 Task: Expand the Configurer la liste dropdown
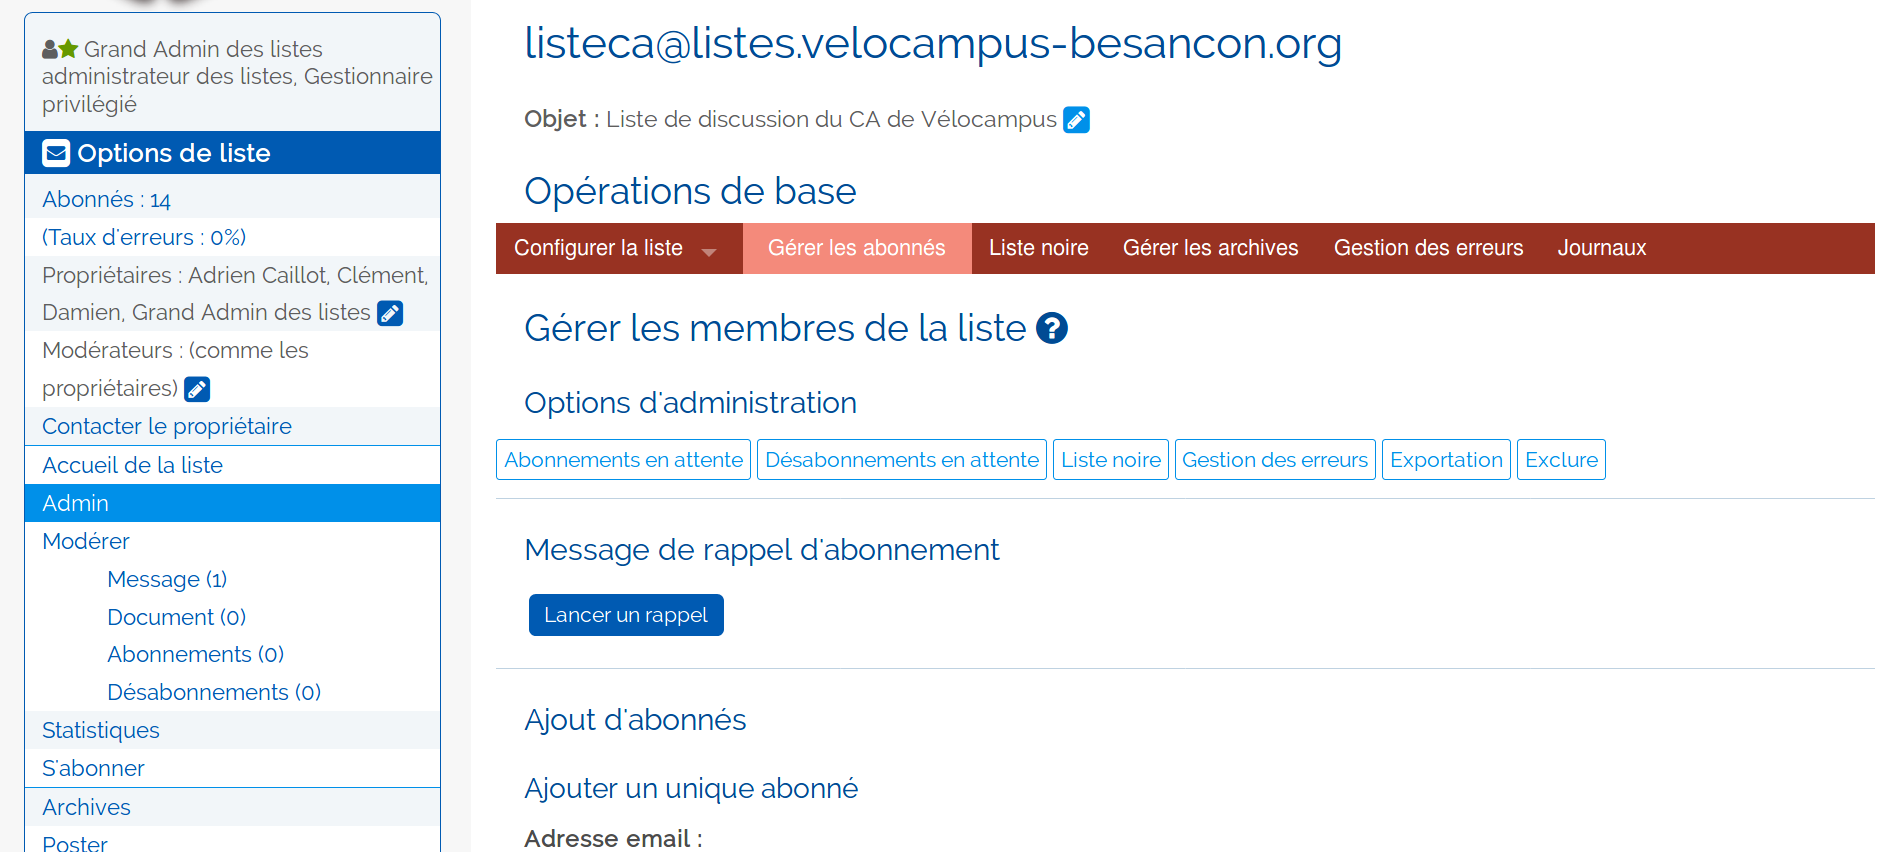(x=709, y=251)
